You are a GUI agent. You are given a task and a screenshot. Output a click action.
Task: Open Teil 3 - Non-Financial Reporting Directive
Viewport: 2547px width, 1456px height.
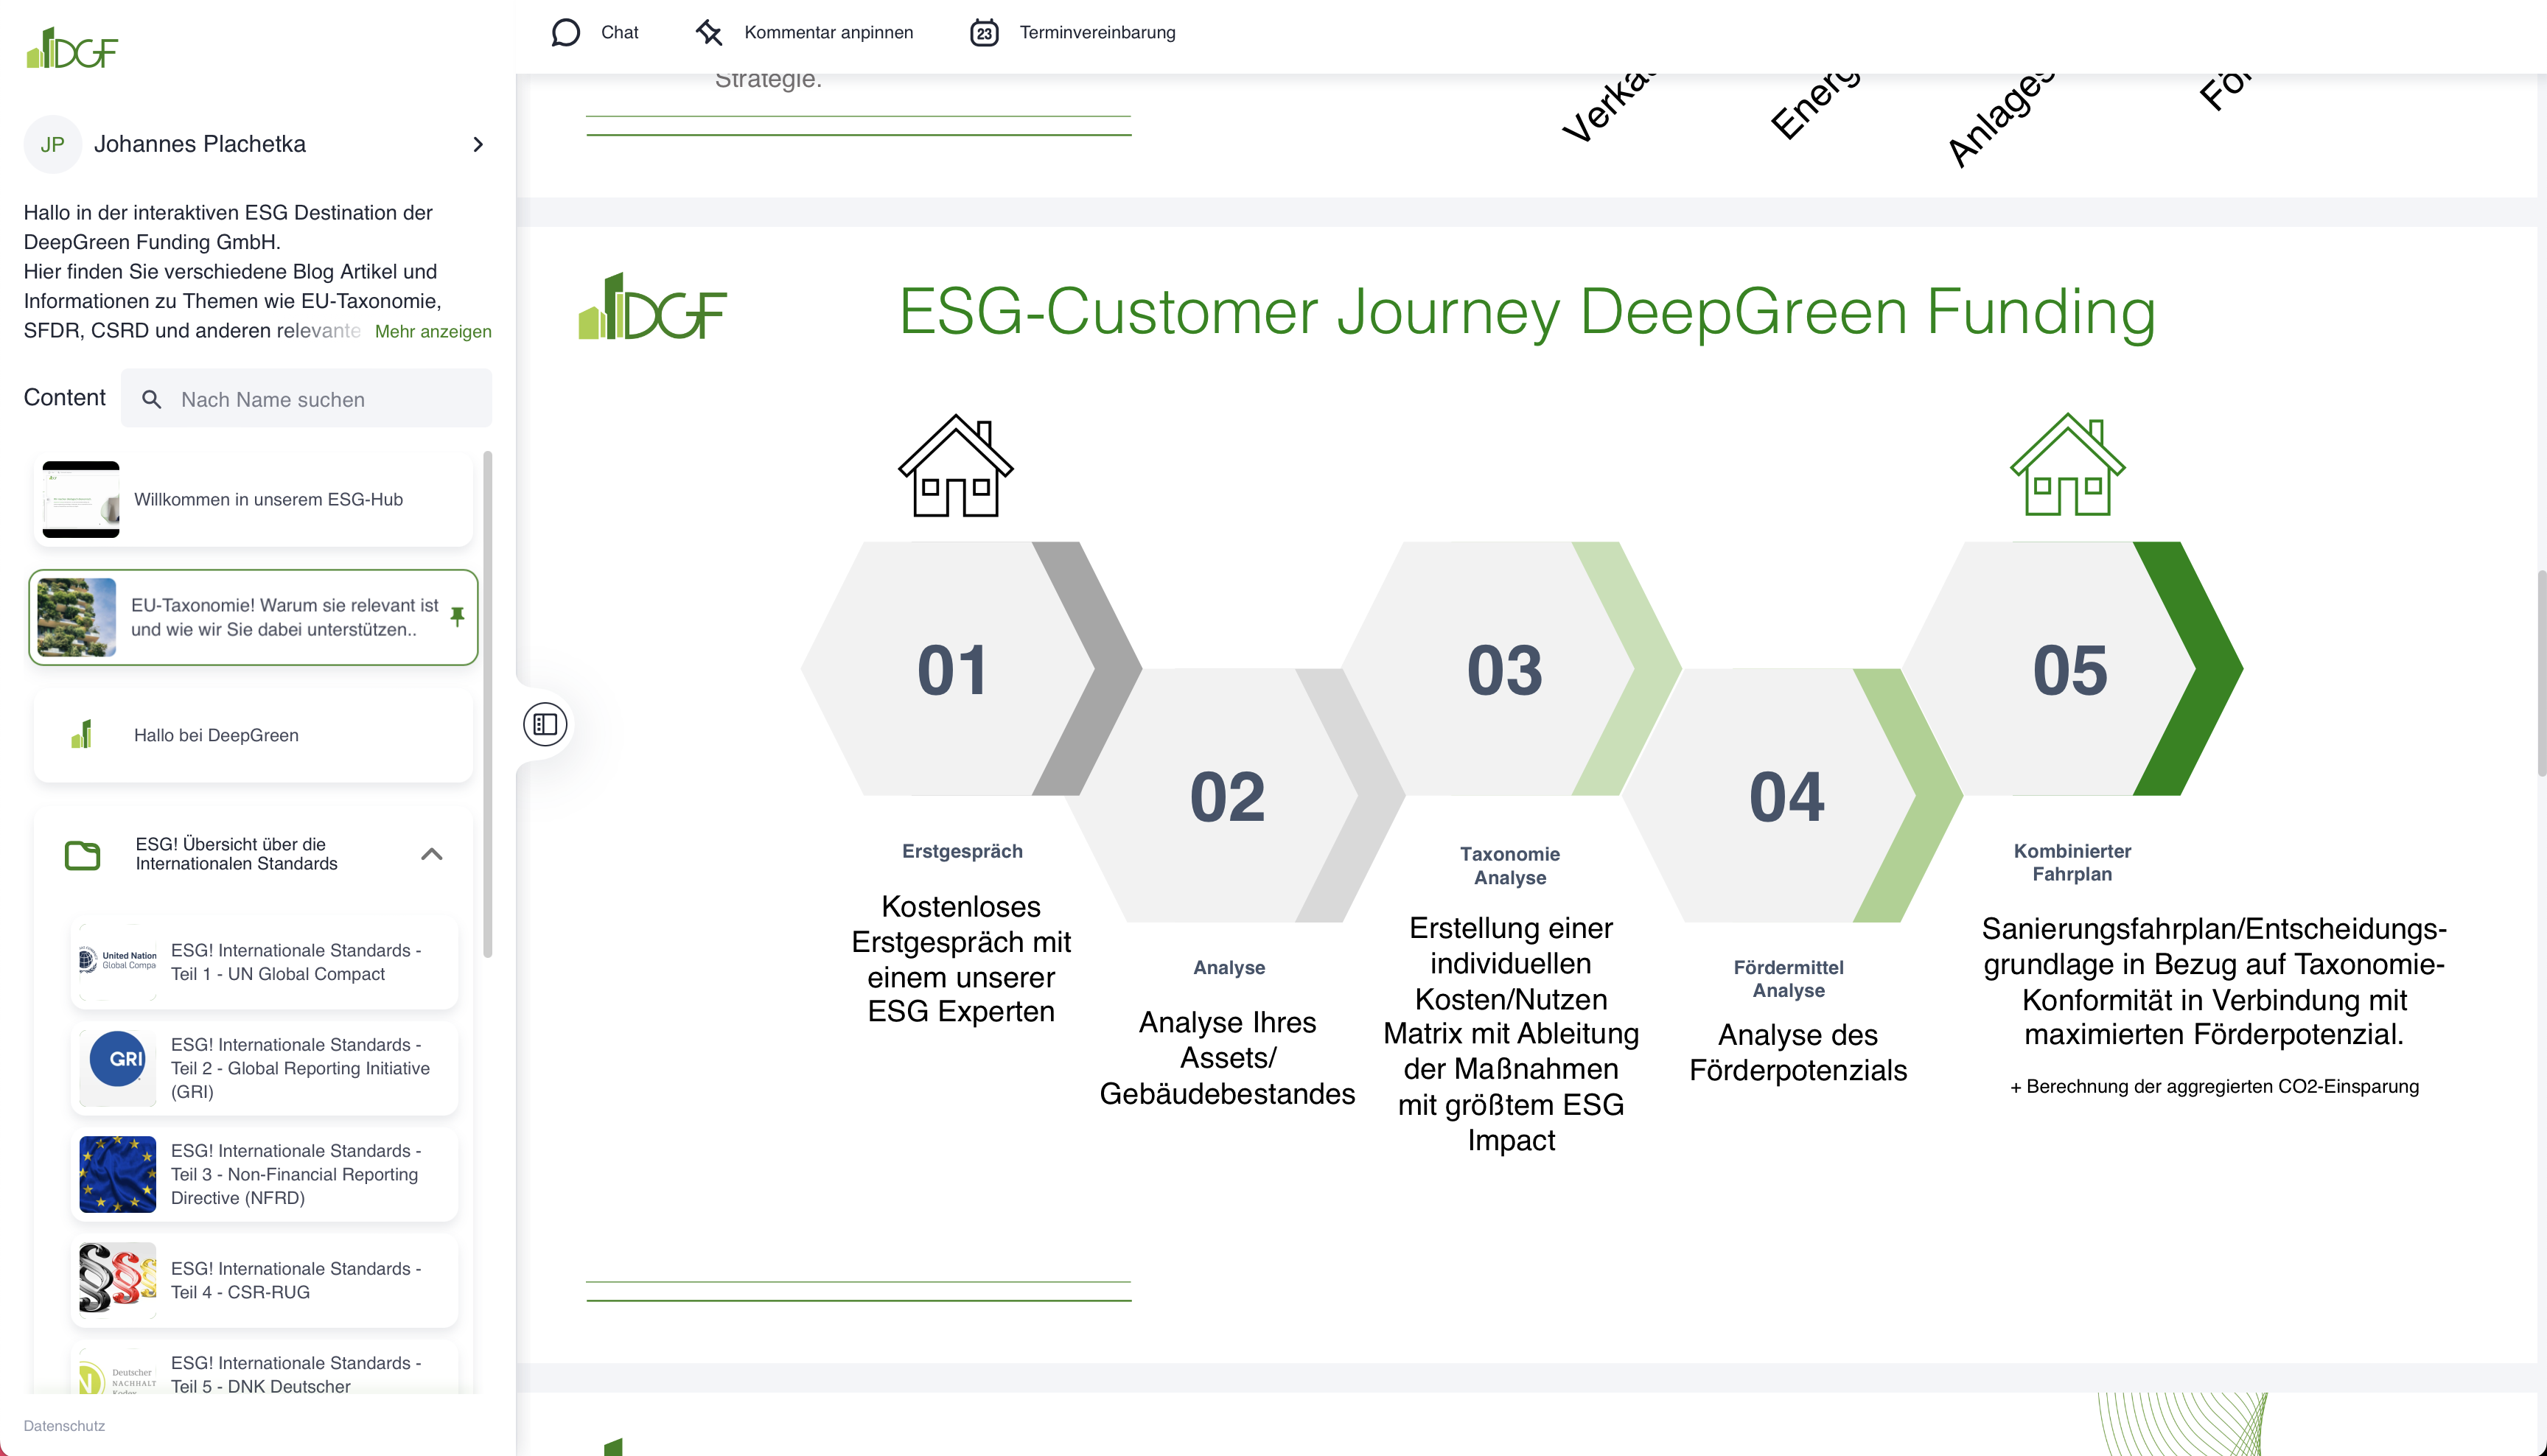coord(265,1174)
